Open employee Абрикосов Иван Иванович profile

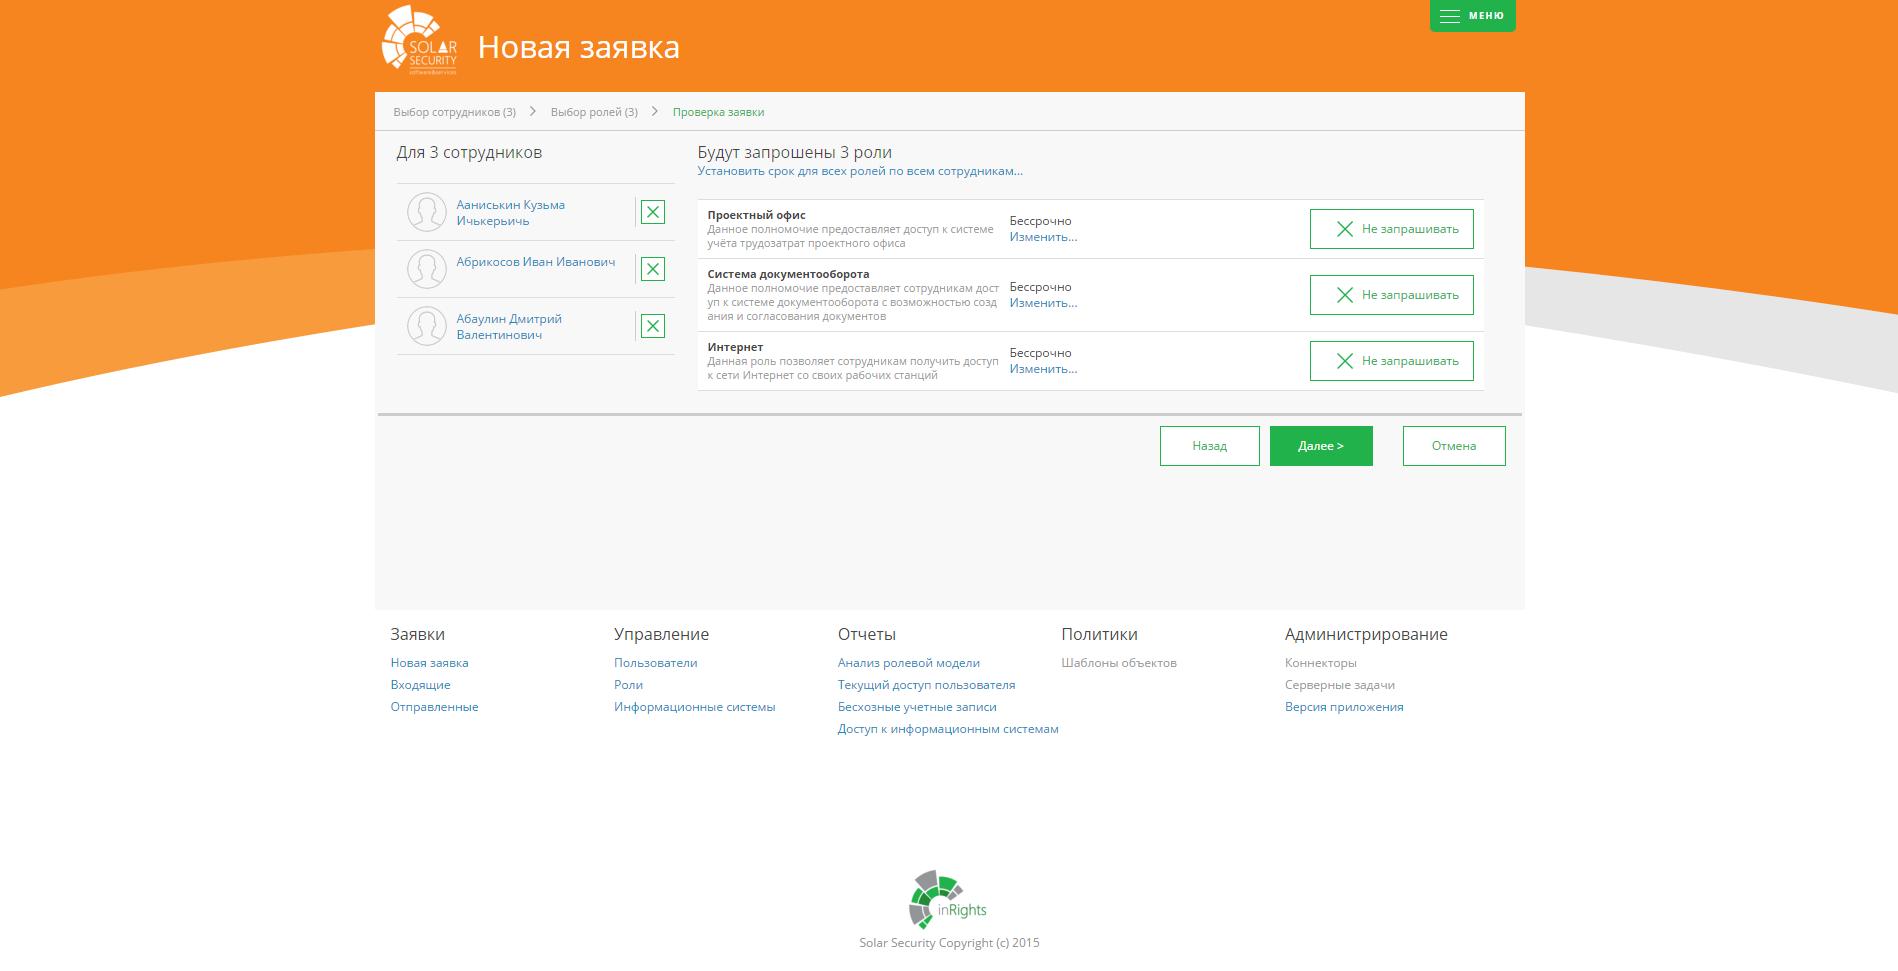point(536,262)
